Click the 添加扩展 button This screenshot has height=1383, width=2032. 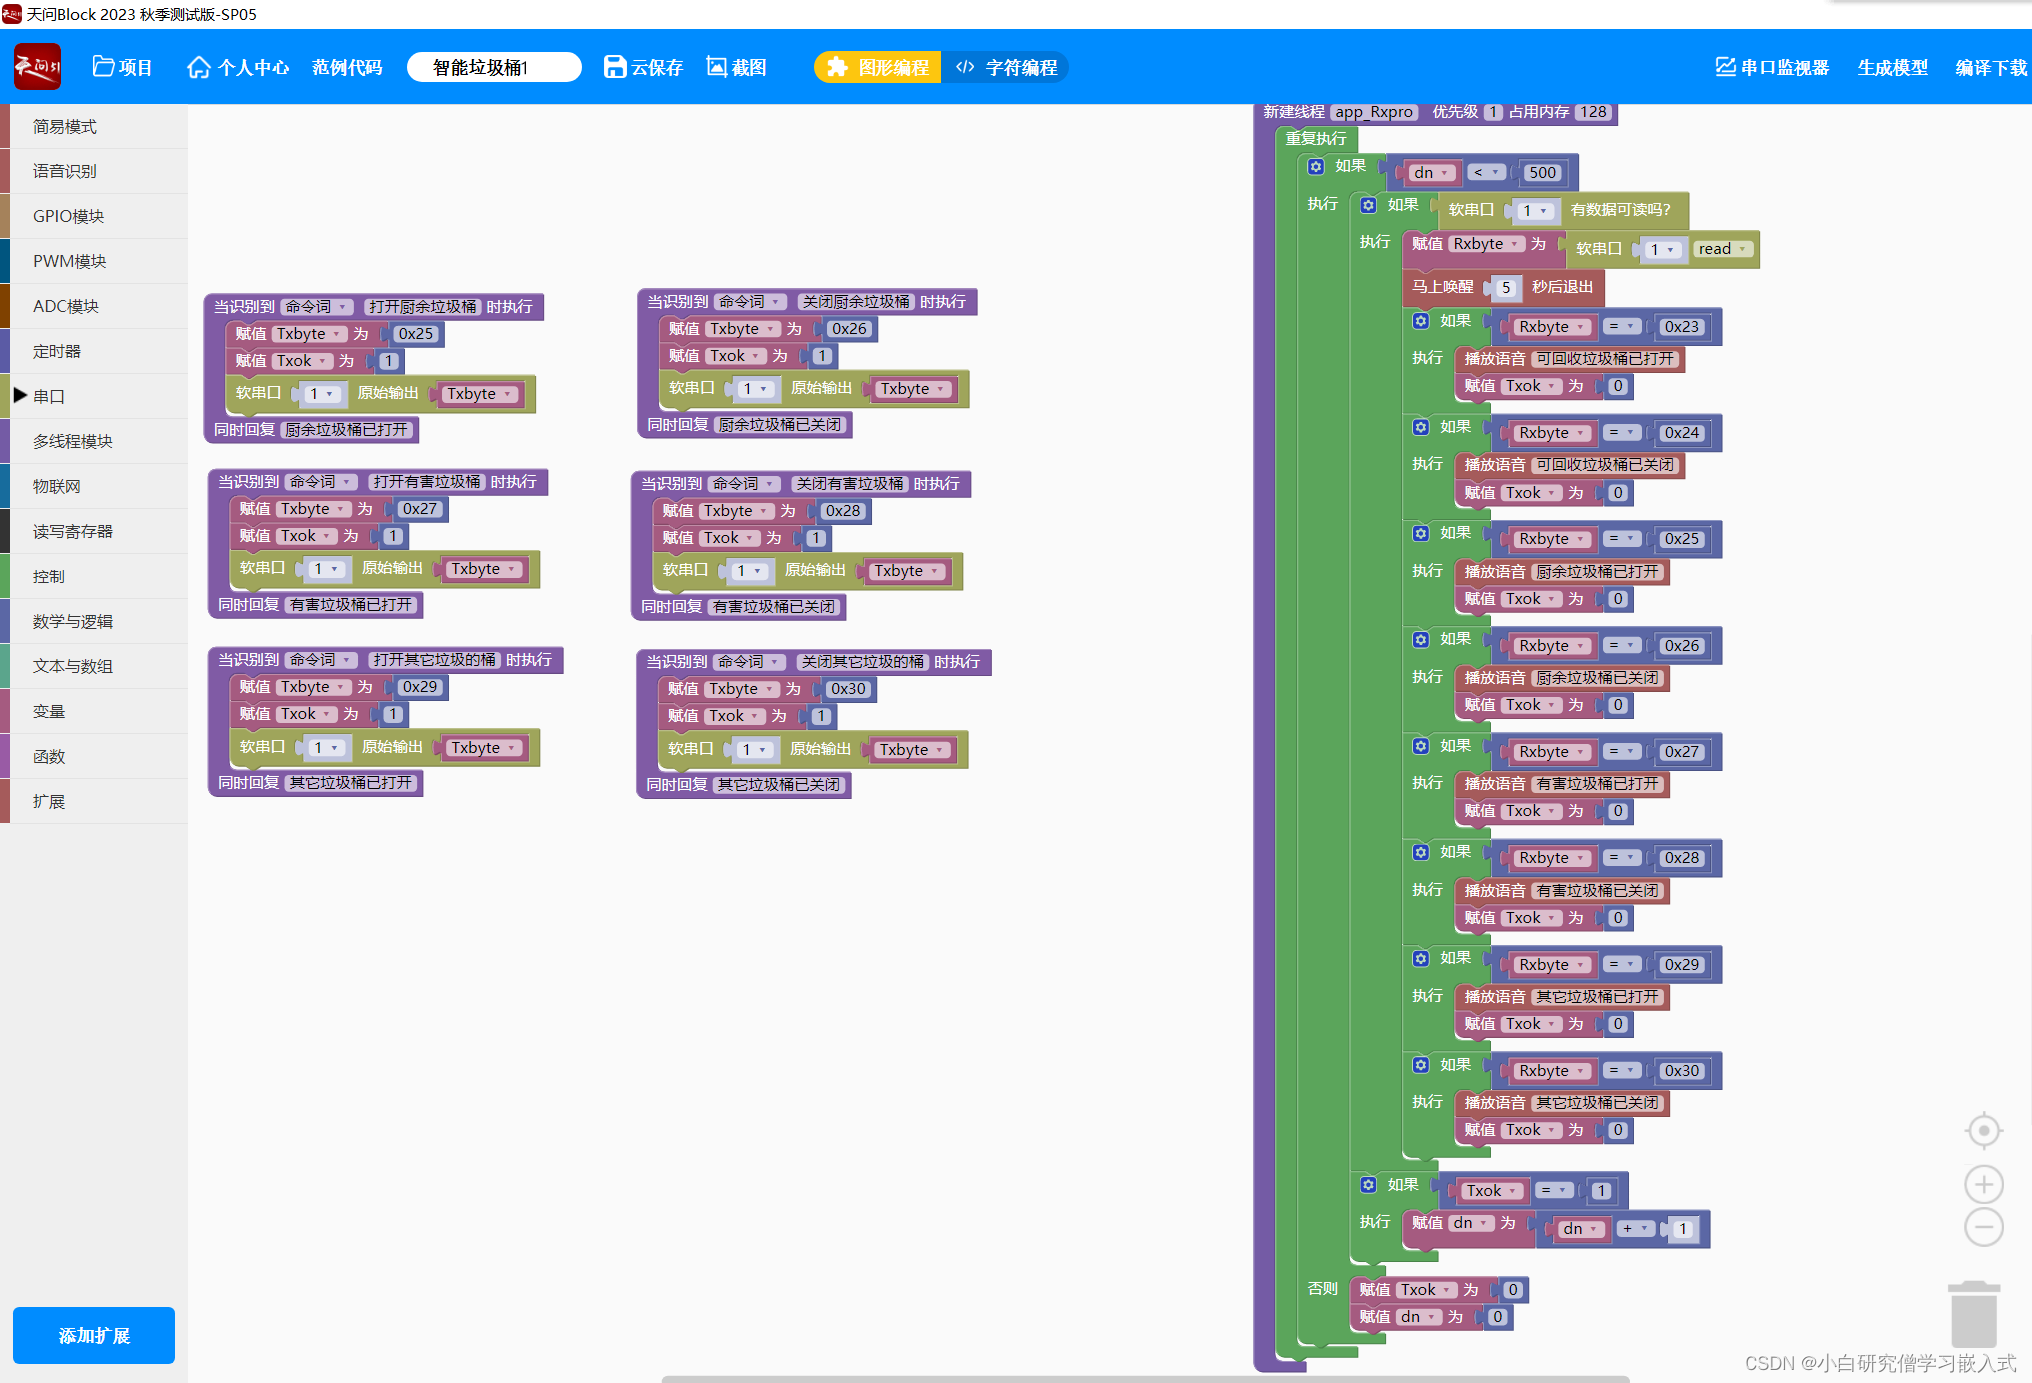pos(94,1335)
